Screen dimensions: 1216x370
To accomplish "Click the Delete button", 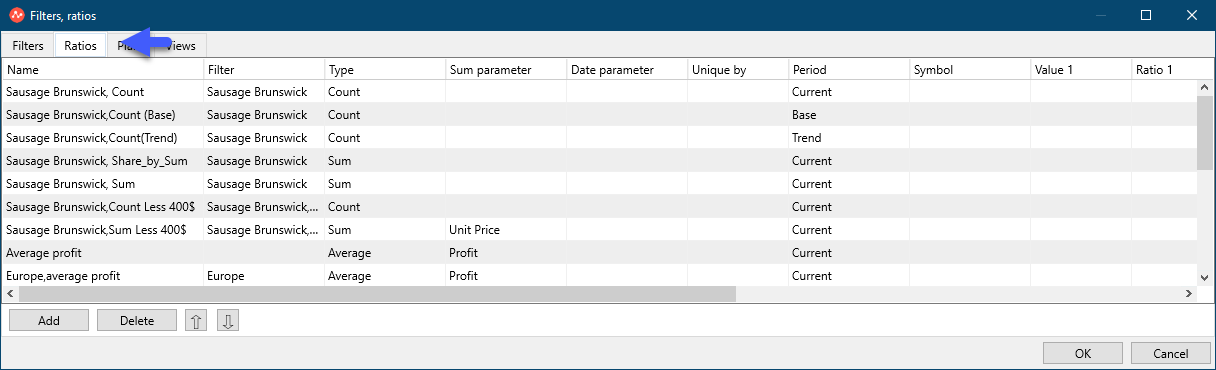I will tap(137, 321).
